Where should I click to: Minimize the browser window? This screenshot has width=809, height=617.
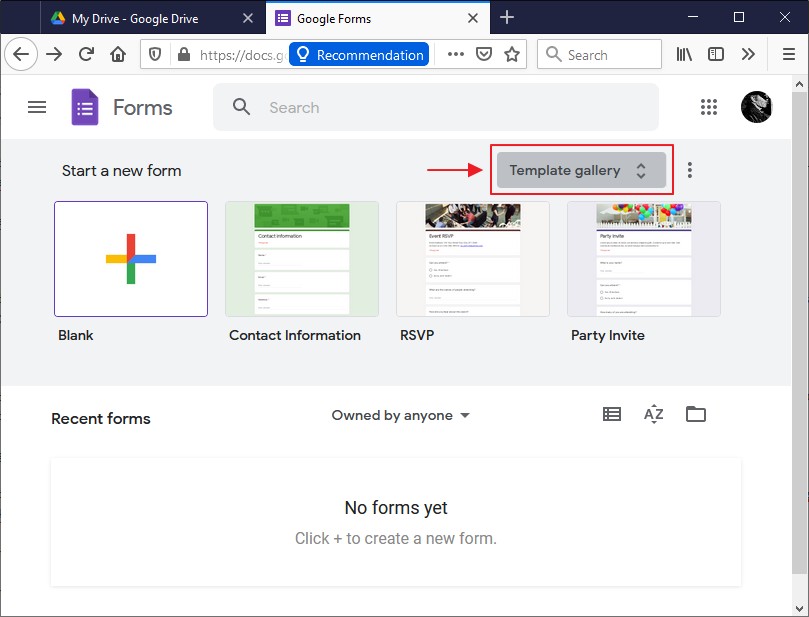point(693,17)
